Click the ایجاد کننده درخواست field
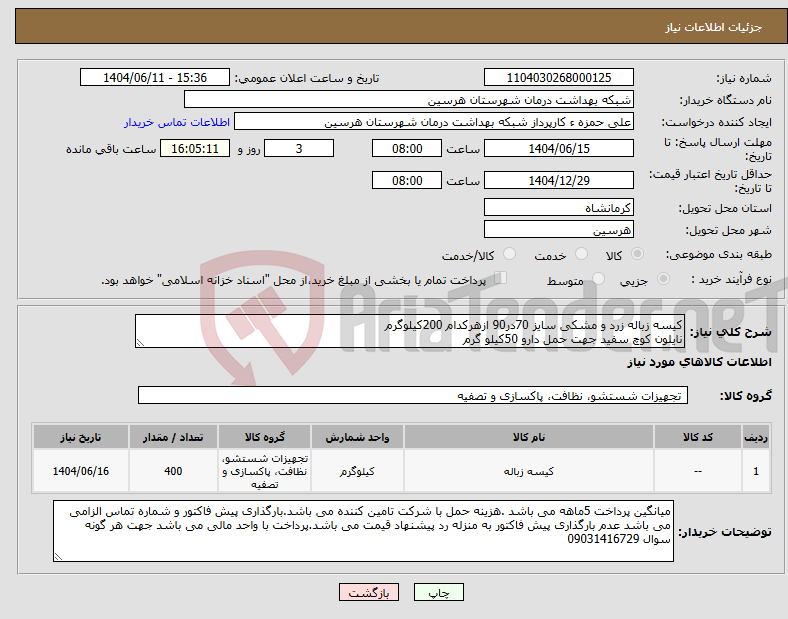Screen dimensions: 788x619 click(x=434, y=122)
